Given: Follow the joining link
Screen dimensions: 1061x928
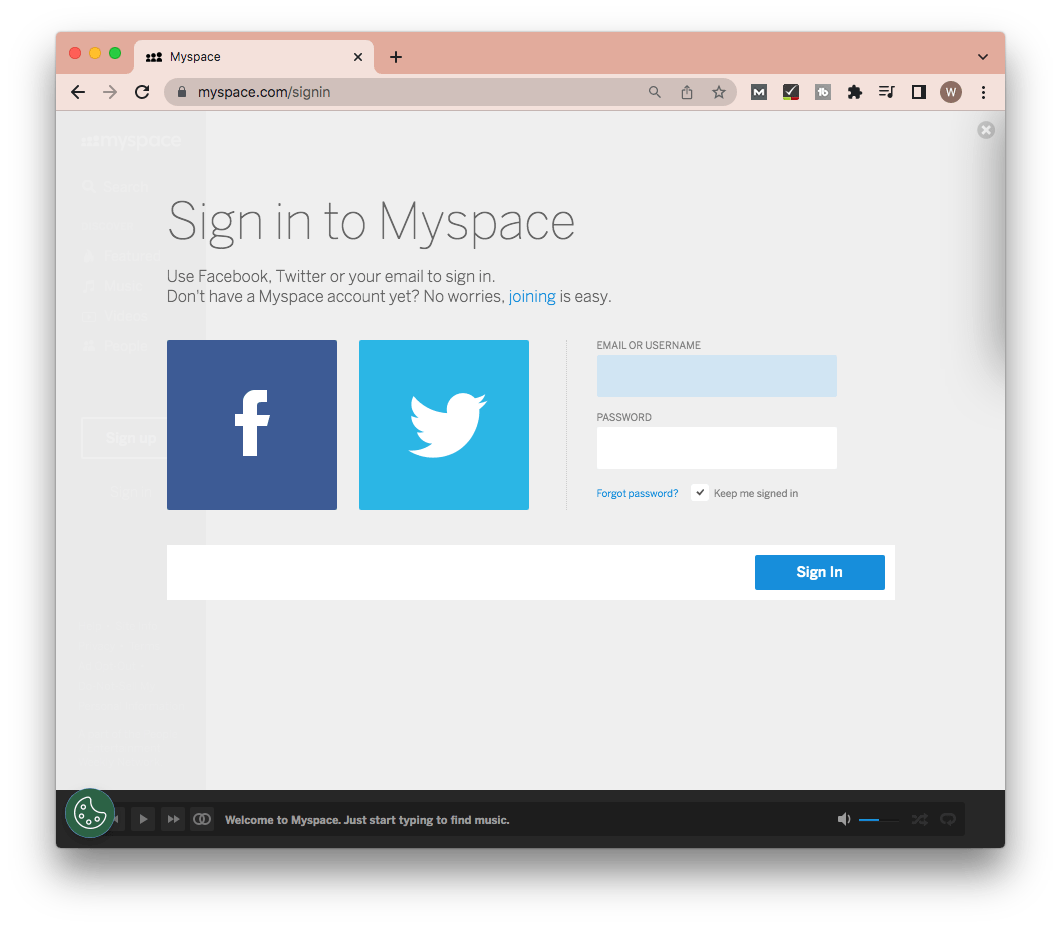Looking at the screenshot, I should pyautogui.click(x=531, y=296).
